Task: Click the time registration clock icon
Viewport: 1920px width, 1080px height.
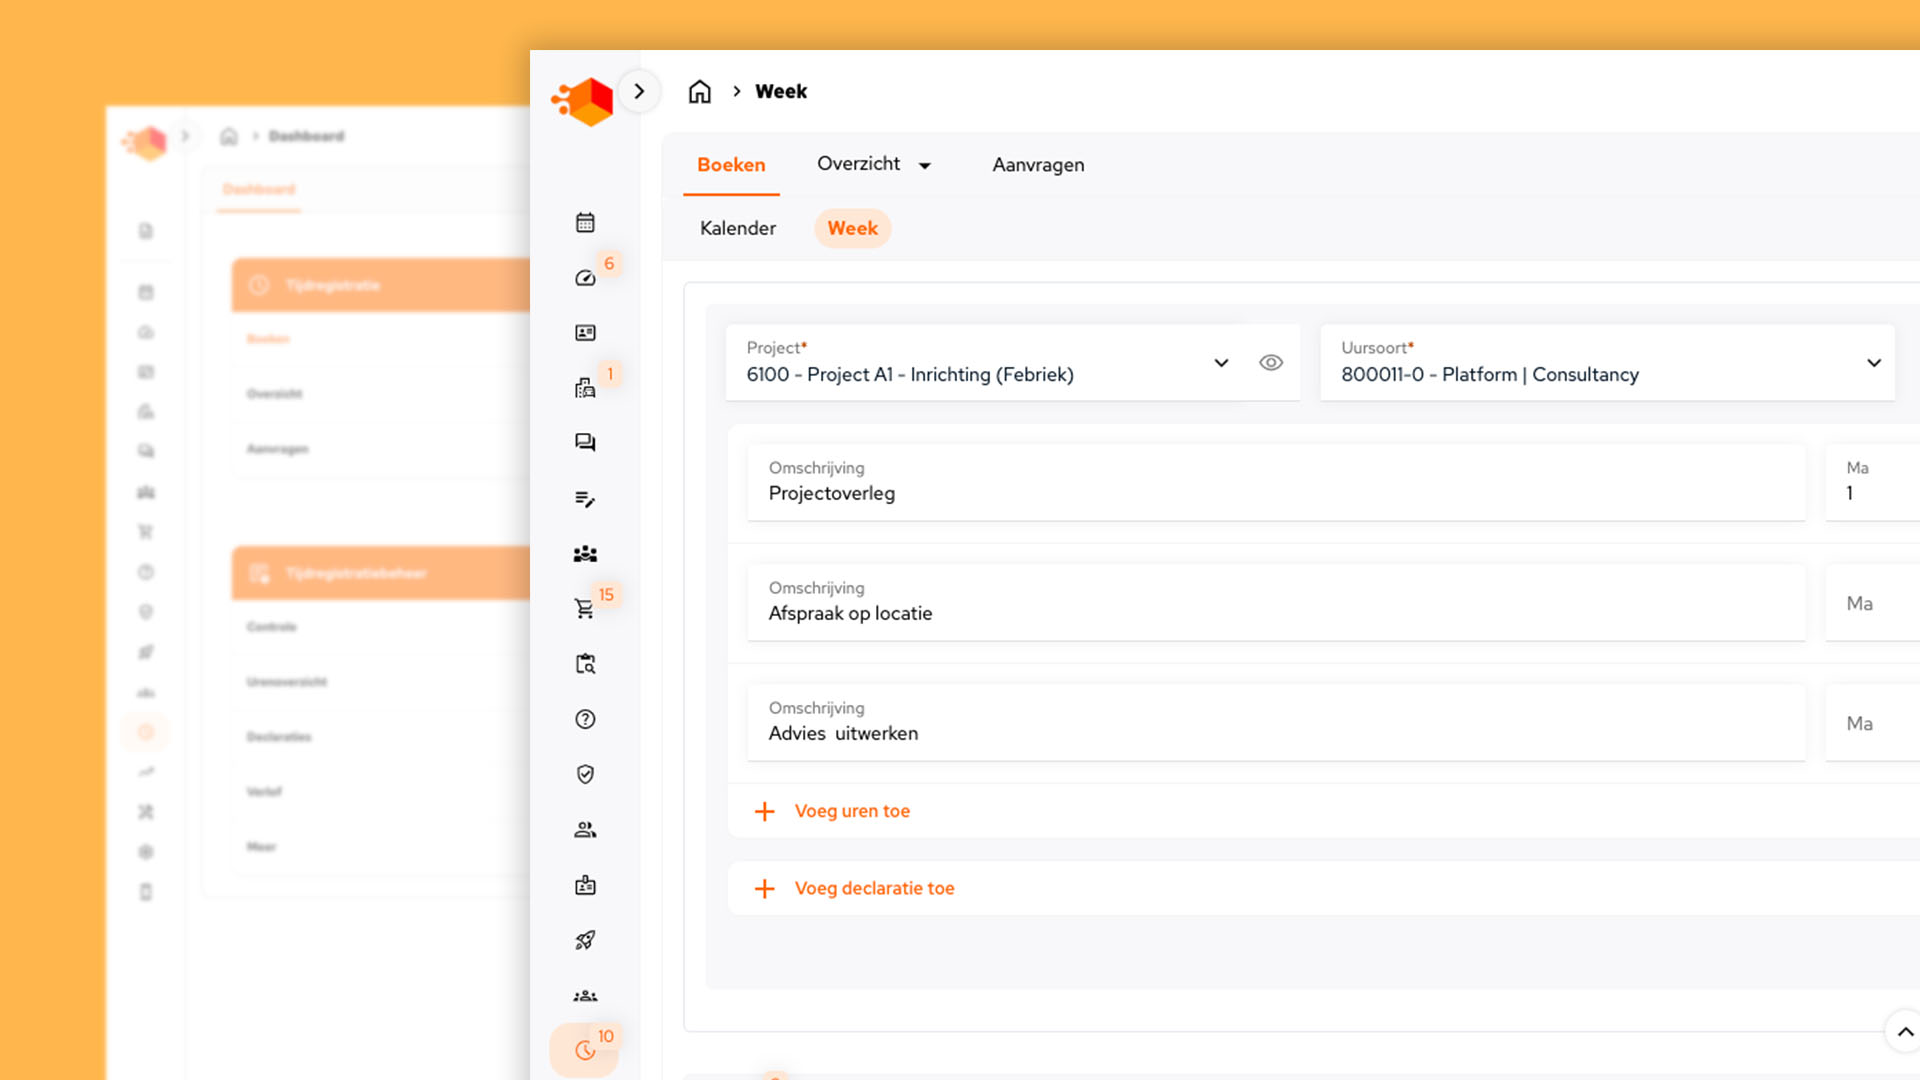Action: point(585,1050)
